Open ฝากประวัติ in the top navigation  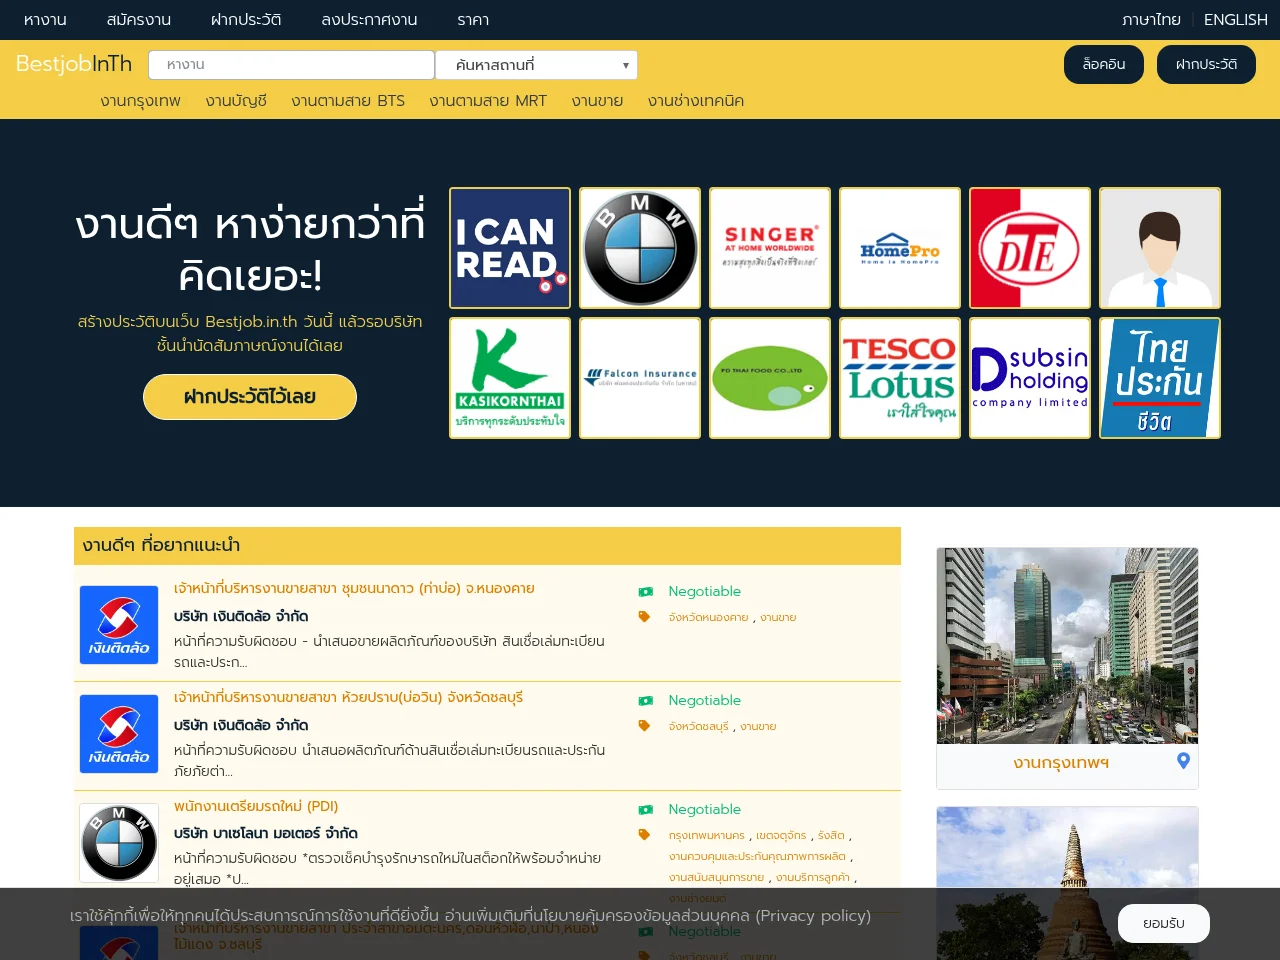[x=246, y=20]
